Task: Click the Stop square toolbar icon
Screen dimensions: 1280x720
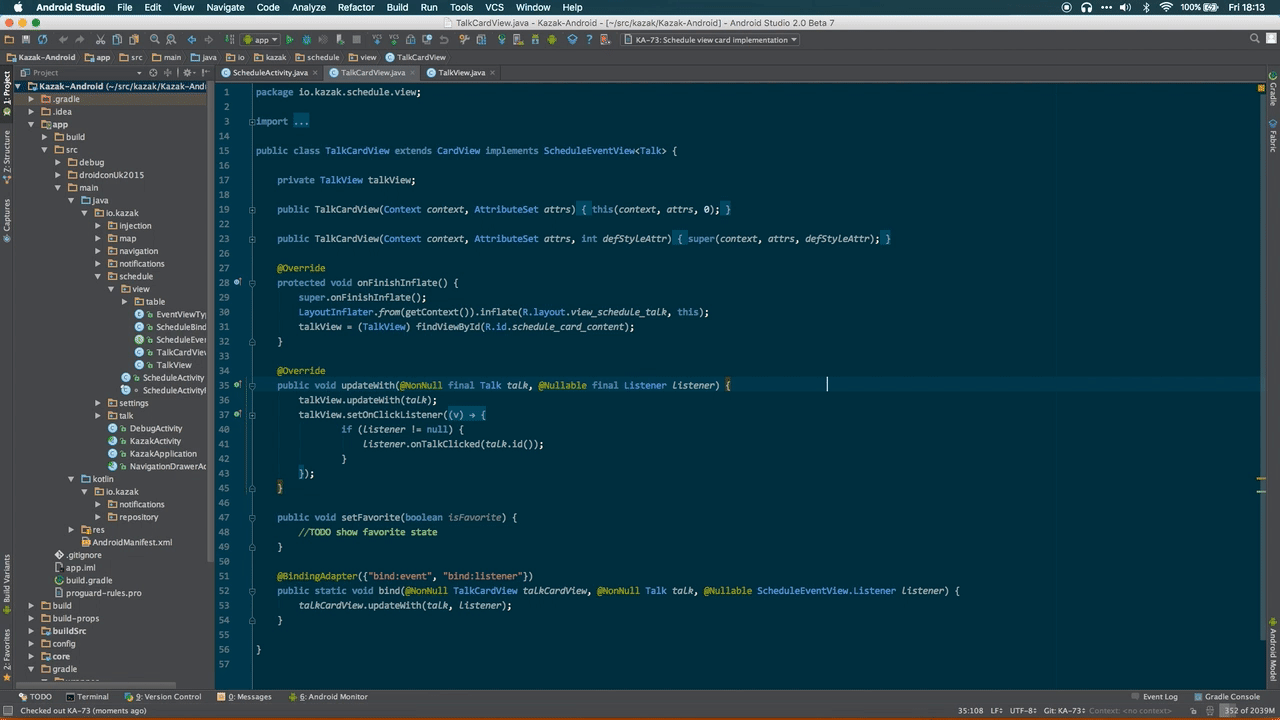Action: [356, 40]
